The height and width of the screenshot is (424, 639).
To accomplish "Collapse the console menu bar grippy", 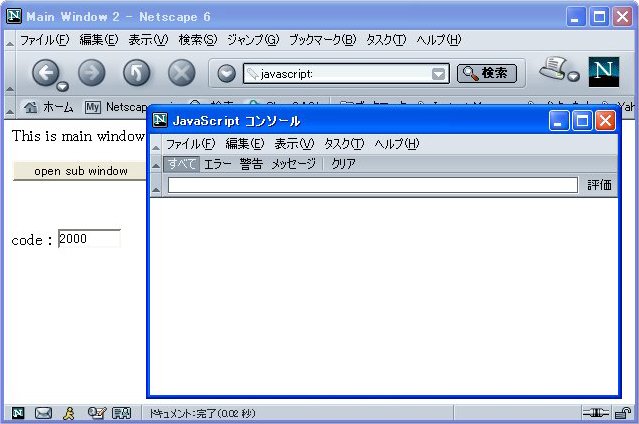I will [156, 144].
